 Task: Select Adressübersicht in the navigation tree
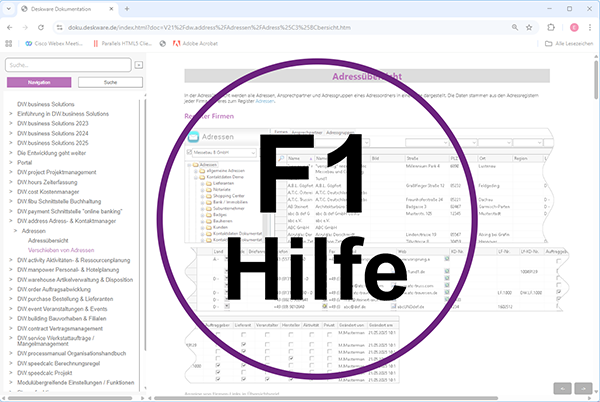pyautogui.click(x=48, y=241)
